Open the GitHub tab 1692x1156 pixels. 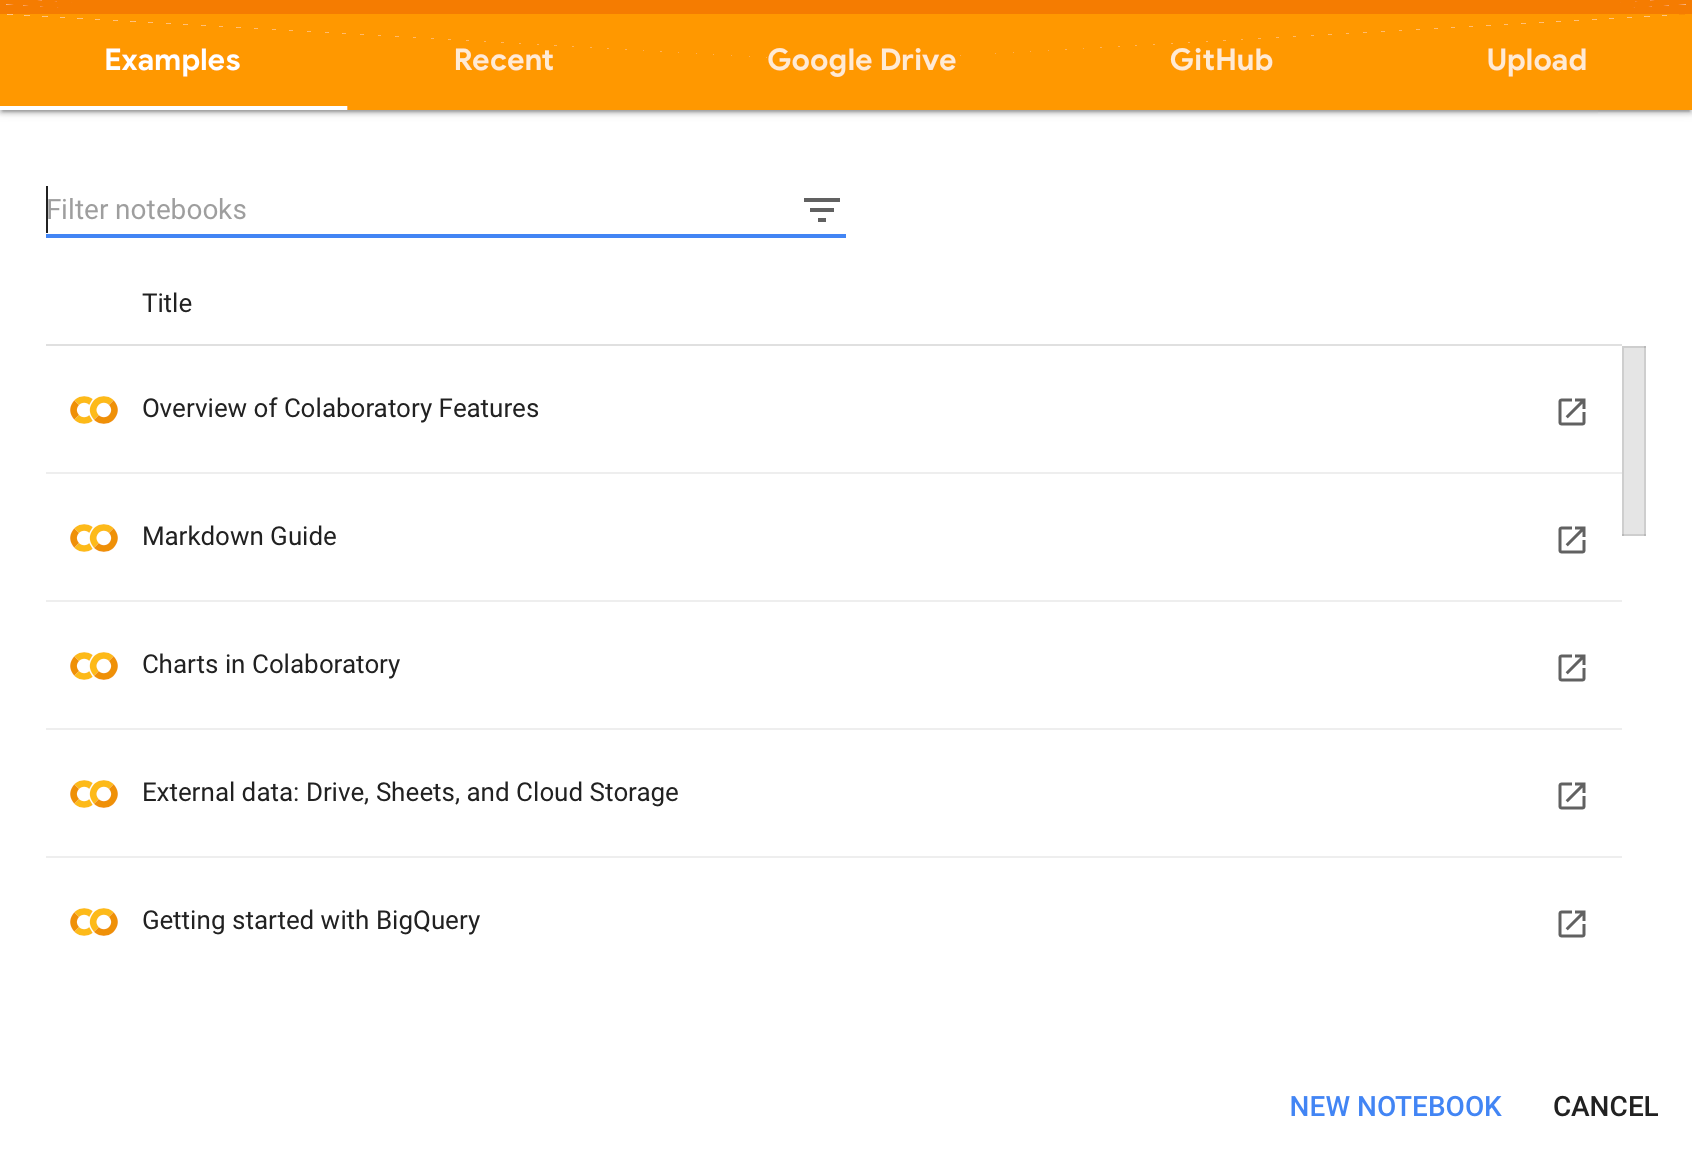click(x=1221, y=60)
